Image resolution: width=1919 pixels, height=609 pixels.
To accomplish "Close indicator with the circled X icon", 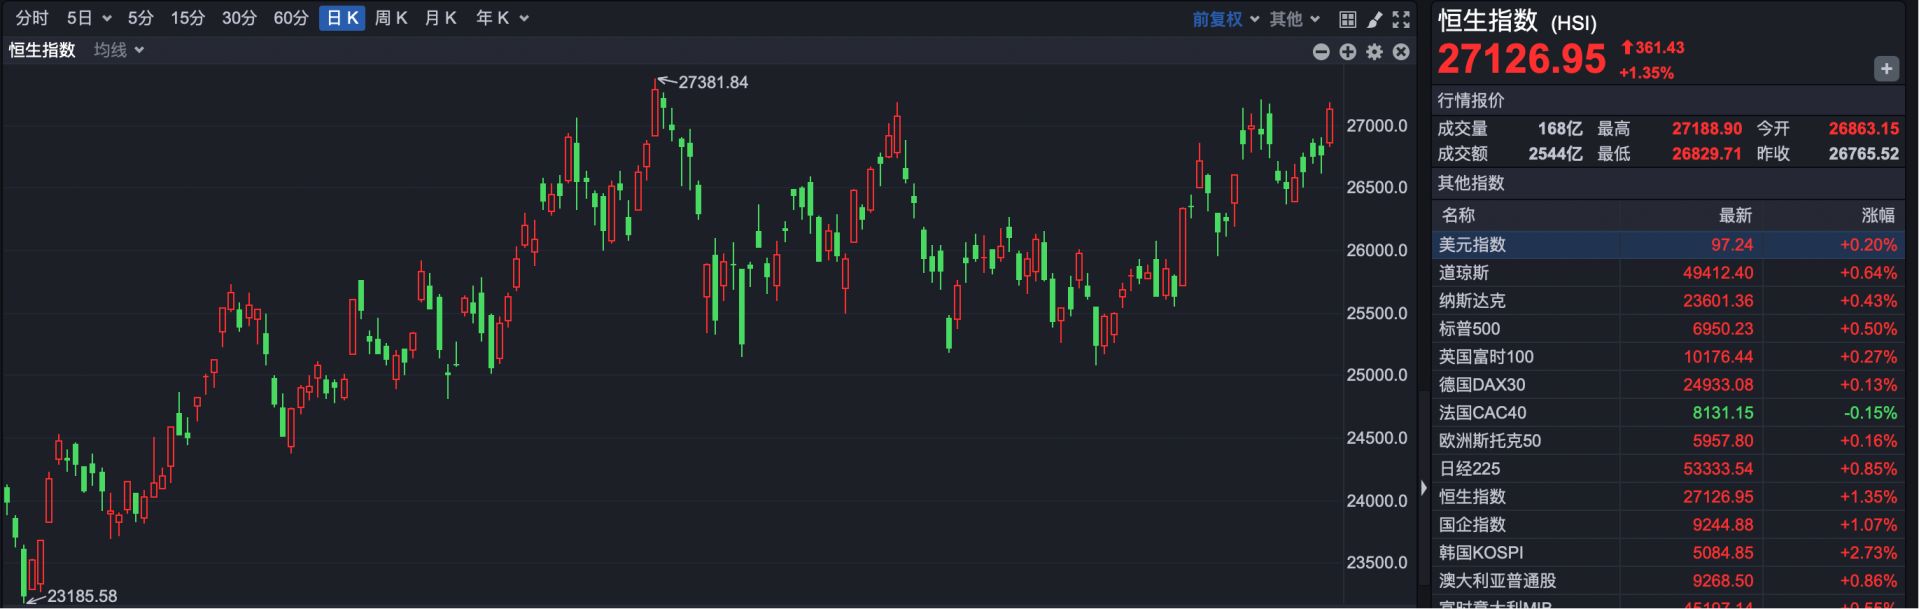I will coord(1401,51).
